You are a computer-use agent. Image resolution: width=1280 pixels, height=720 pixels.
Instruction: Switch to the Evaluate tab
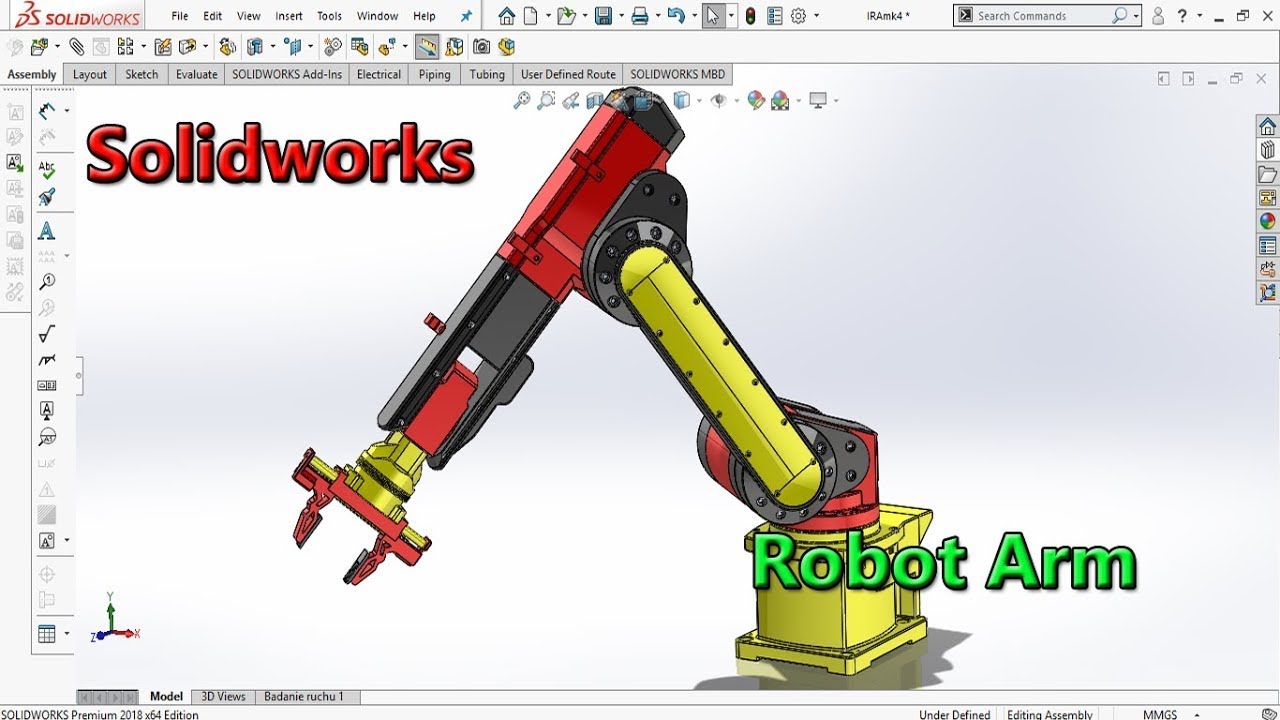coord(197,74)
